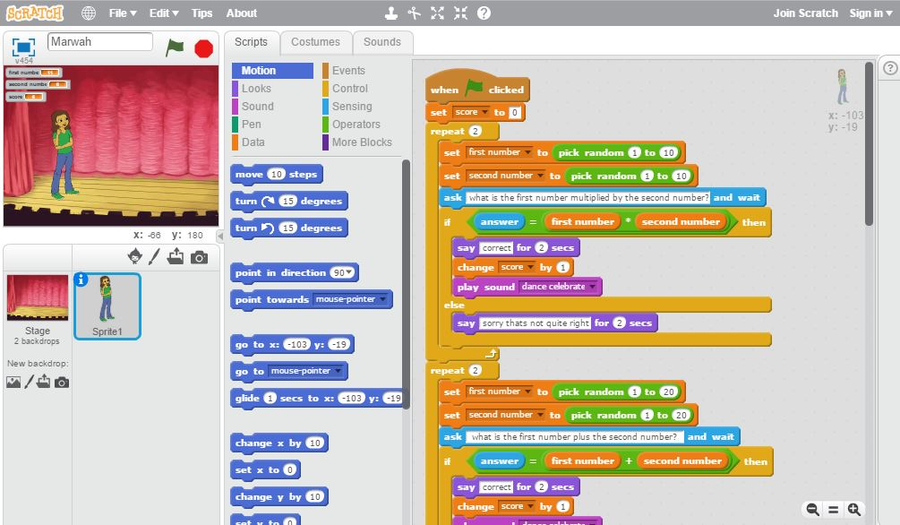Create new sprite from camera
This screenshot has height=525, width=900.
(199, 258)
